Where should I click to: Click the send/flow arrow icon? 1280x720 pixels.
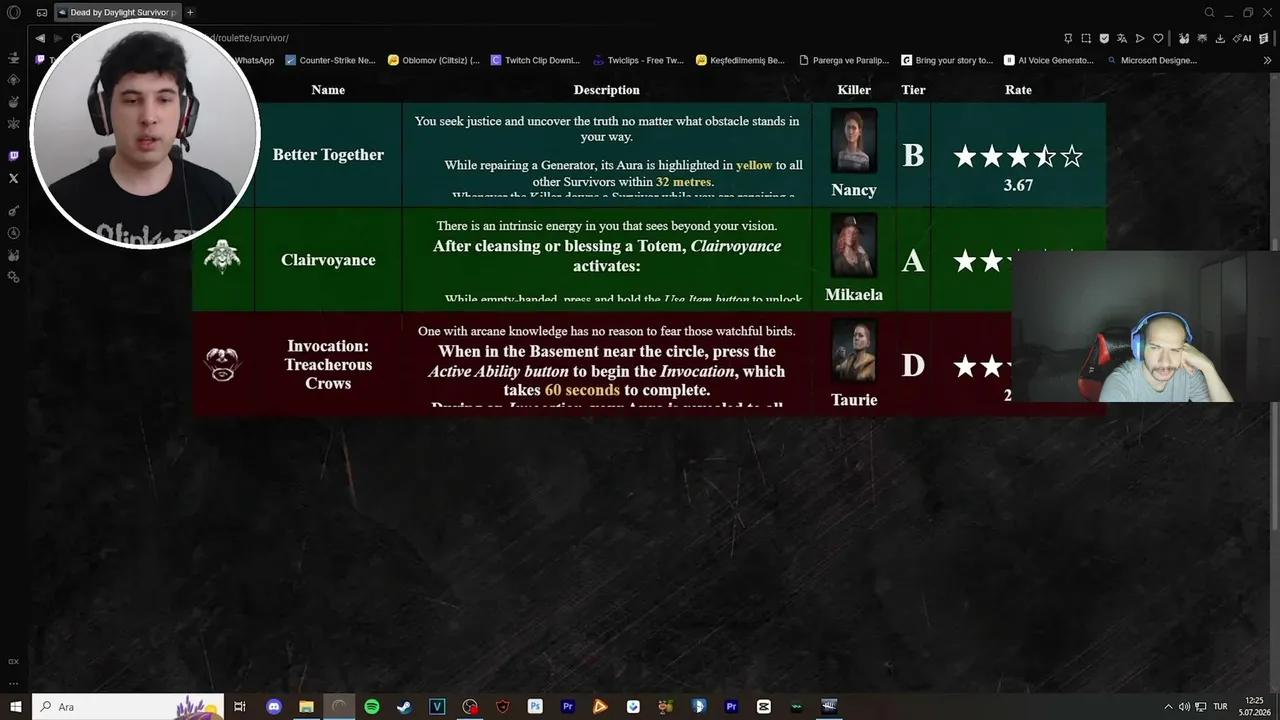click(1140, 38)
